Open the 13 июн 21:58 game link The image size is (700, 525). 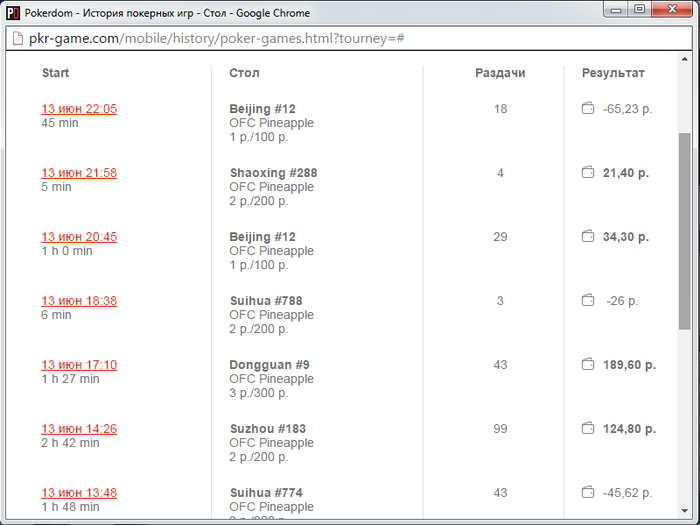tap(79, 173)
